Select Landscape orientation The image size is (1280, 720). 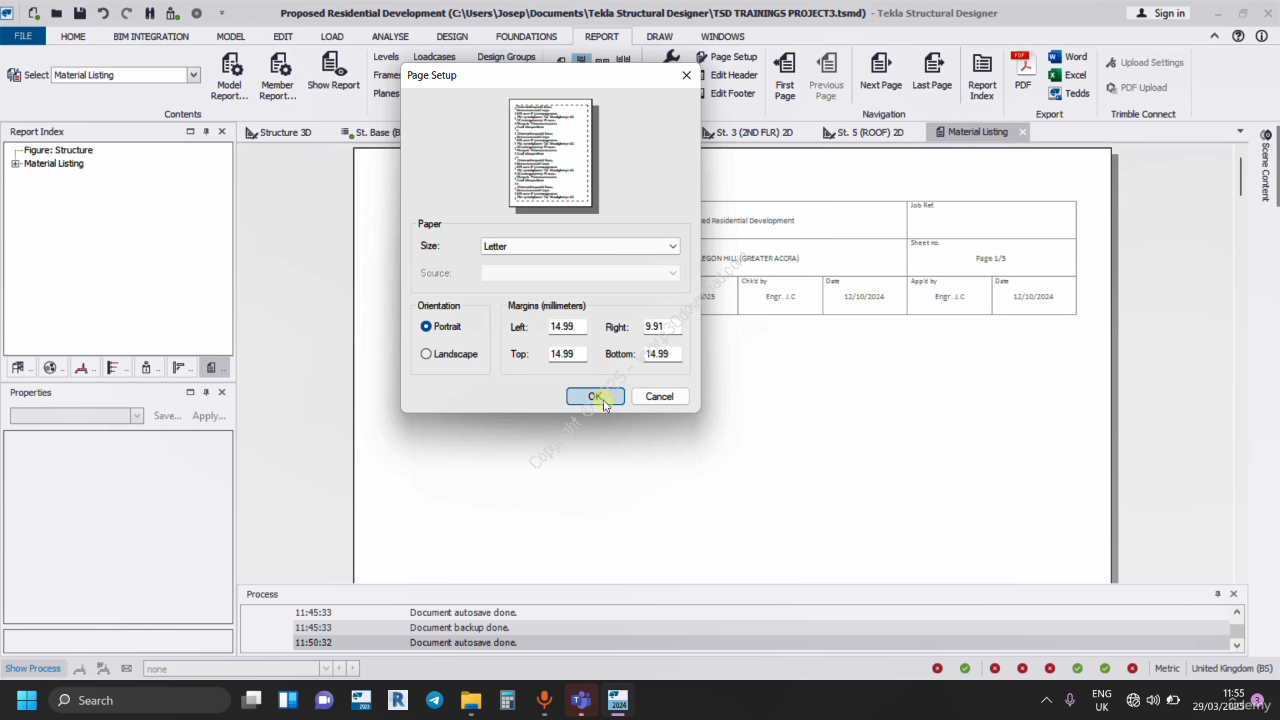(427, 354)
